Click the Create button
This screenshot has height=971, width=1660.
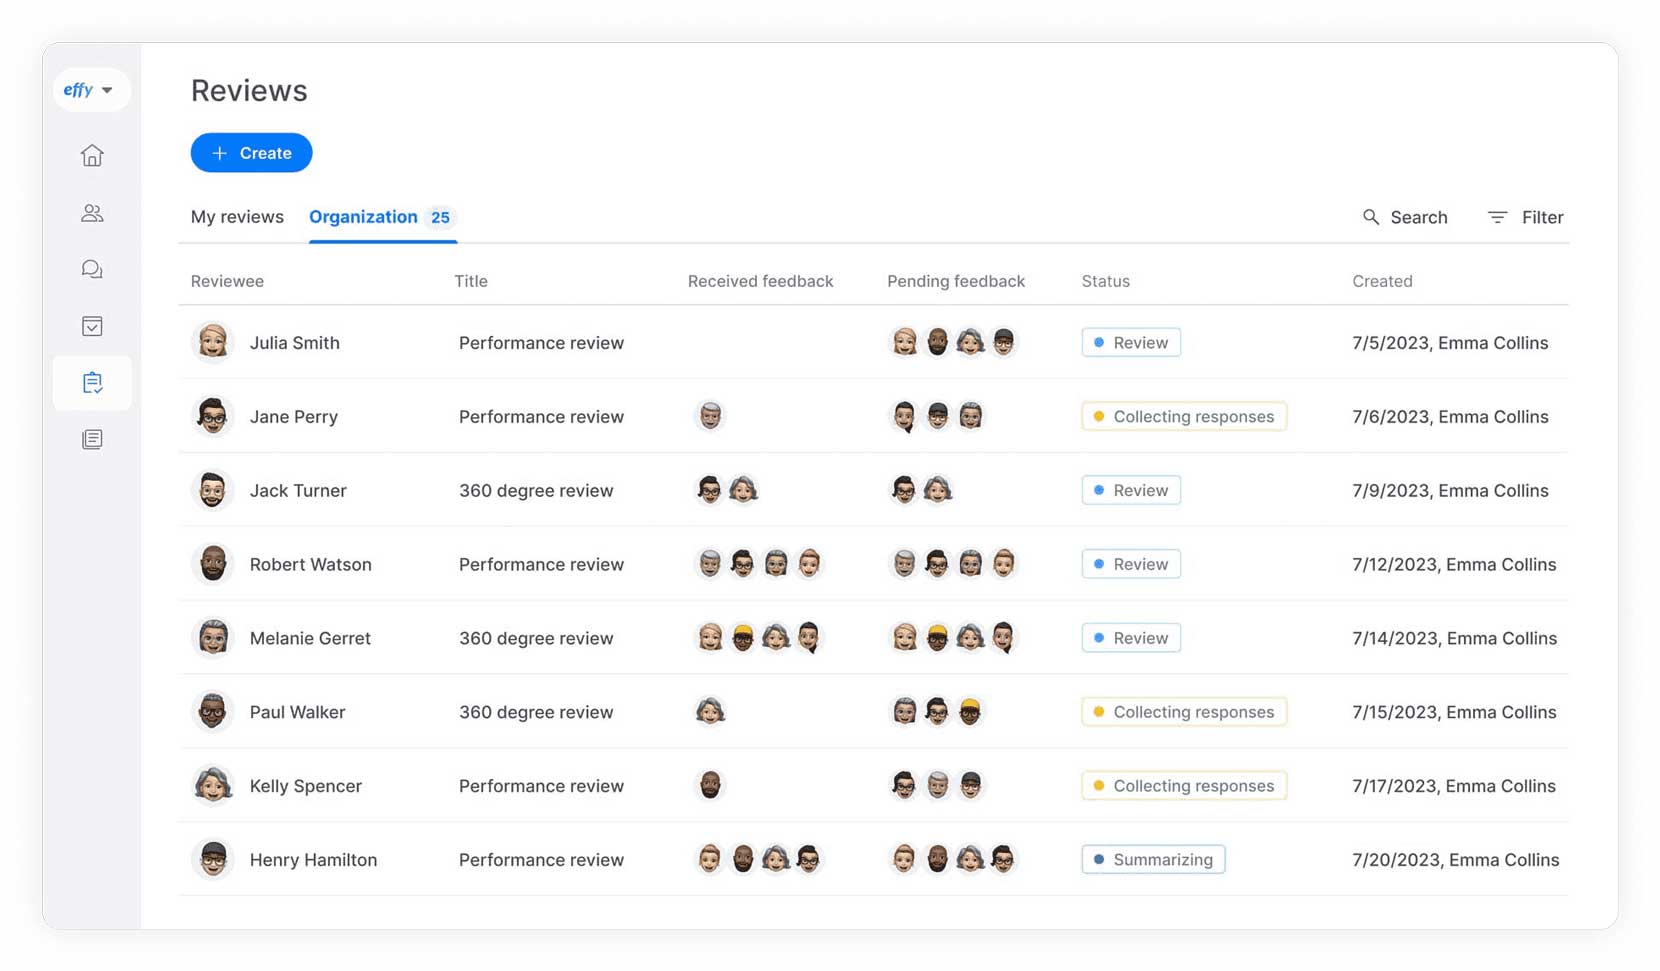point(251,152)
